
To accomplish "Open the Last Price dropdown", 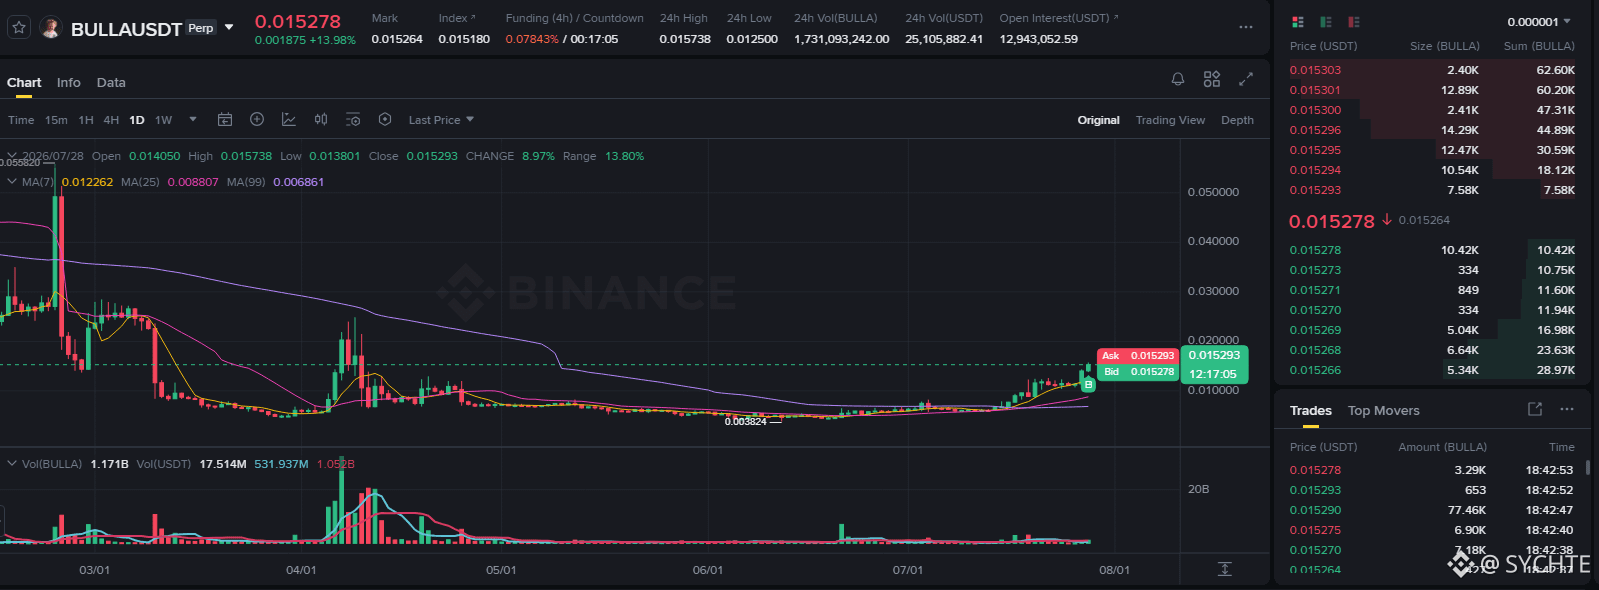I will pos(441,120).
